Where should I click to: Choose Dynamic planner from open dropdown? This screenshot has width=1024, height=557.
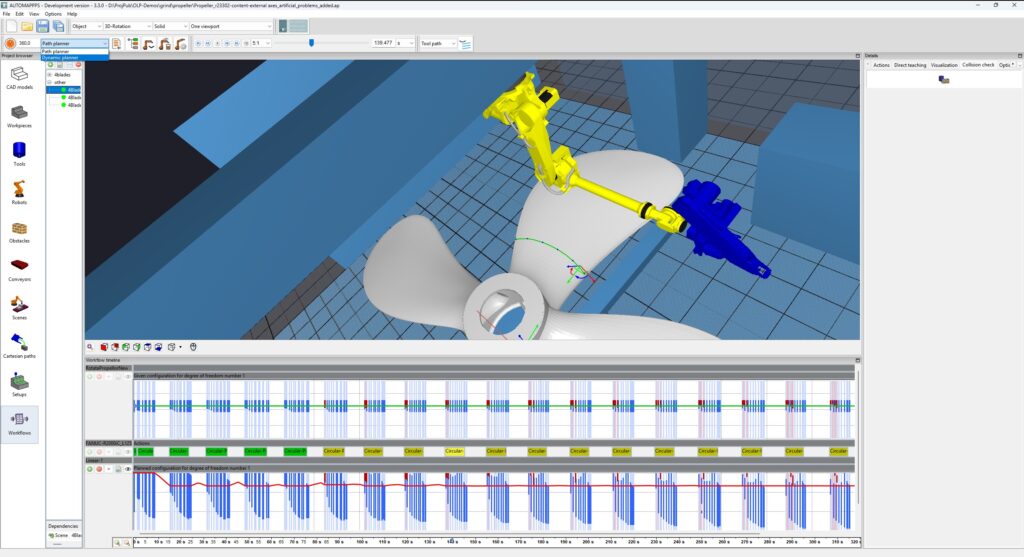74,57
